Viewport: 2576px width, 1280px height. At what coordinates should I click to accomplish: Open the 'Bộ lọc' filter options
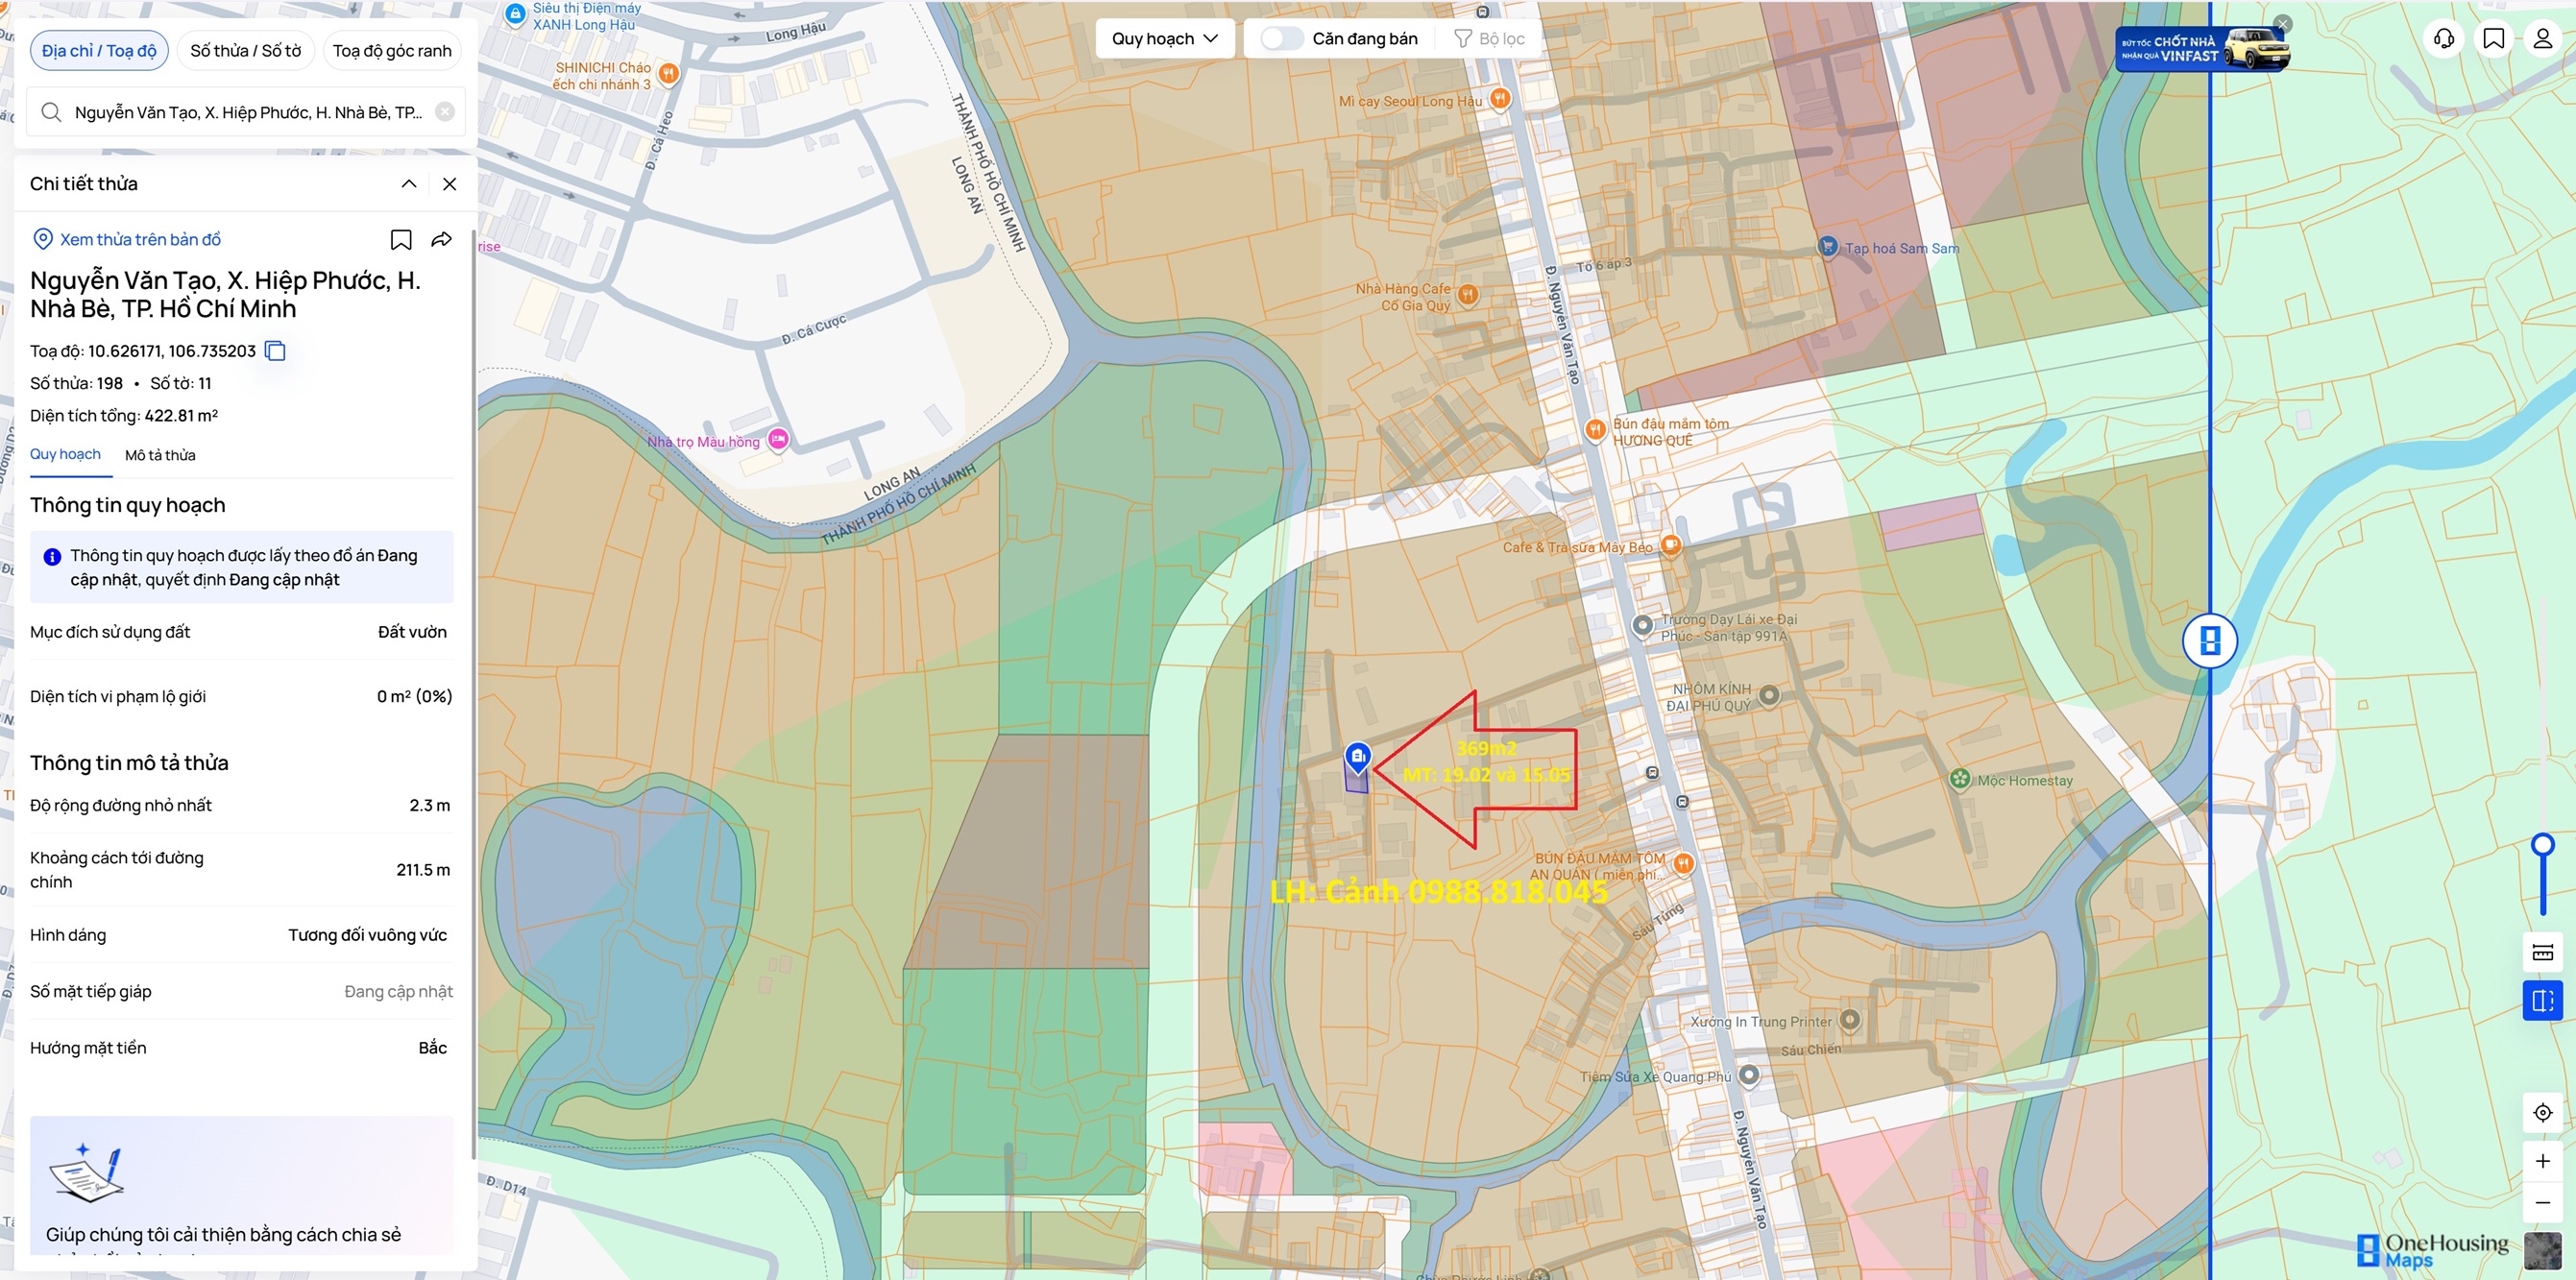pos(1488,39)
